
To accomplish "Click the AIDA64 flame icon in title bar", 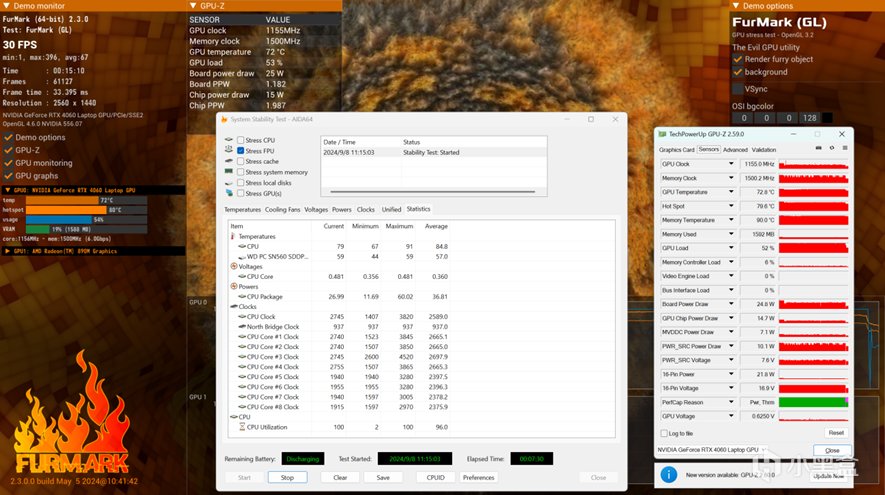I will point(224,120).
